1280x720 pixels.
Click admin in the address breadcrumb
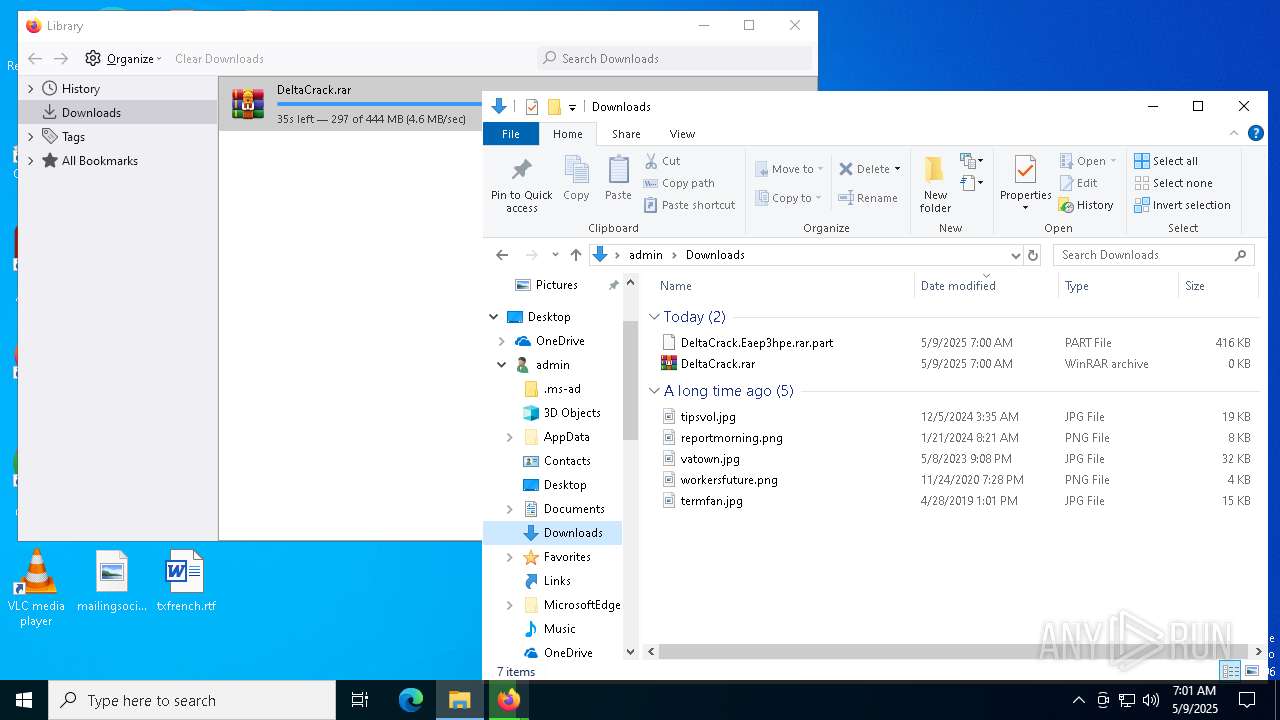click(646, 255)
